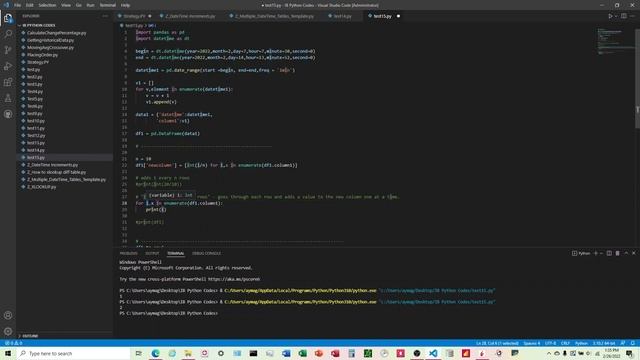Open the Testing flask view

point(8,98)
